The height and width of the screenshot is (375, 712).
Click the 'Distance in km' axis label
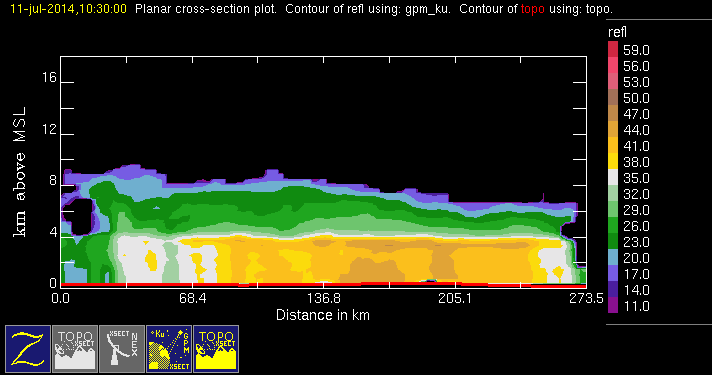coord(323,315)
